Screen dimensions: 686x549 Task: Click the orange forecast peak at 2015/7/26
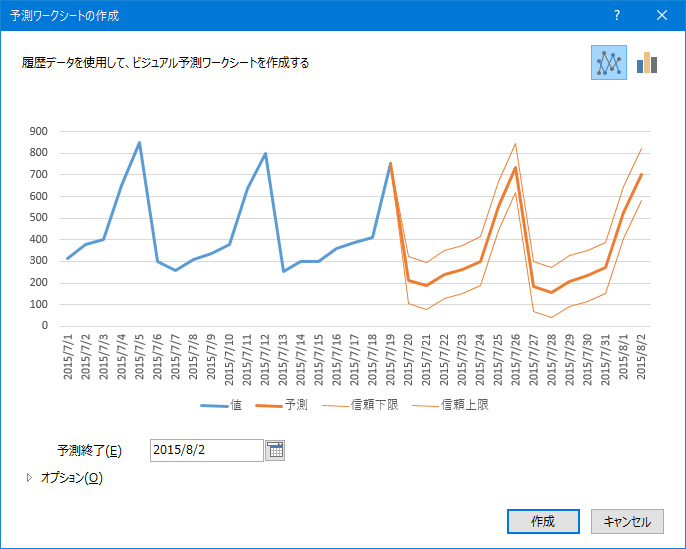(515, 167)
